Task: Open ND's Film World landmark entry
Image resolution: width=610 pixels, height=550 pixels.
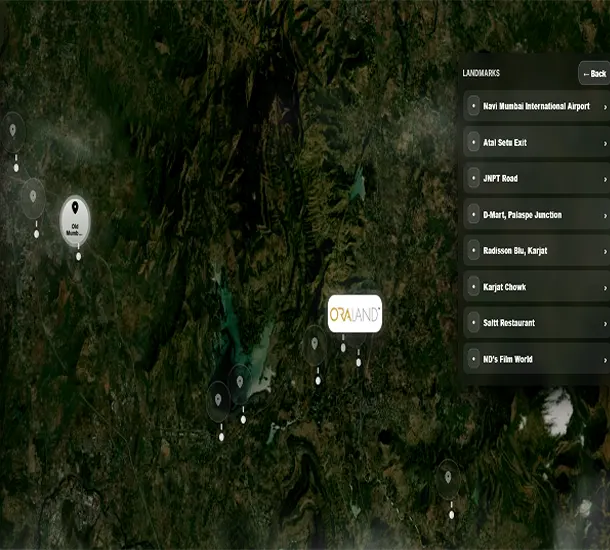Action: pyautogui.click(x=536, y=359)
